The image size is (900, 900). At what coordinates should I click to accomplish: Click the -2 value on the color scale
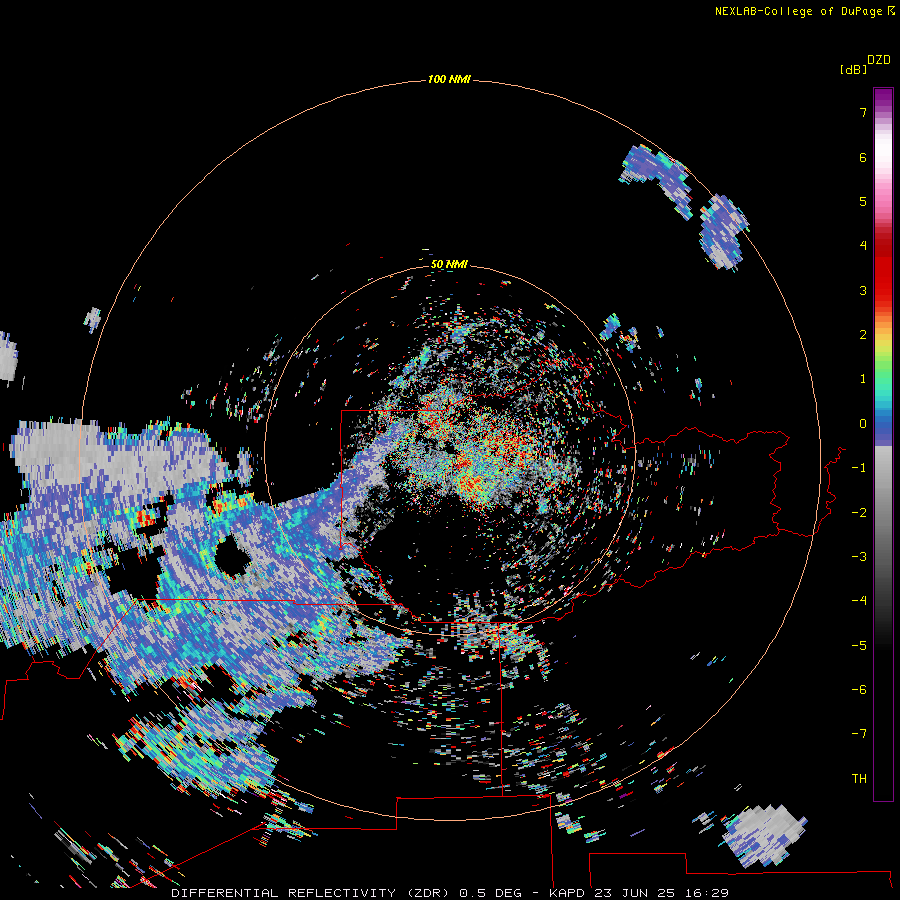pos(859,513)
